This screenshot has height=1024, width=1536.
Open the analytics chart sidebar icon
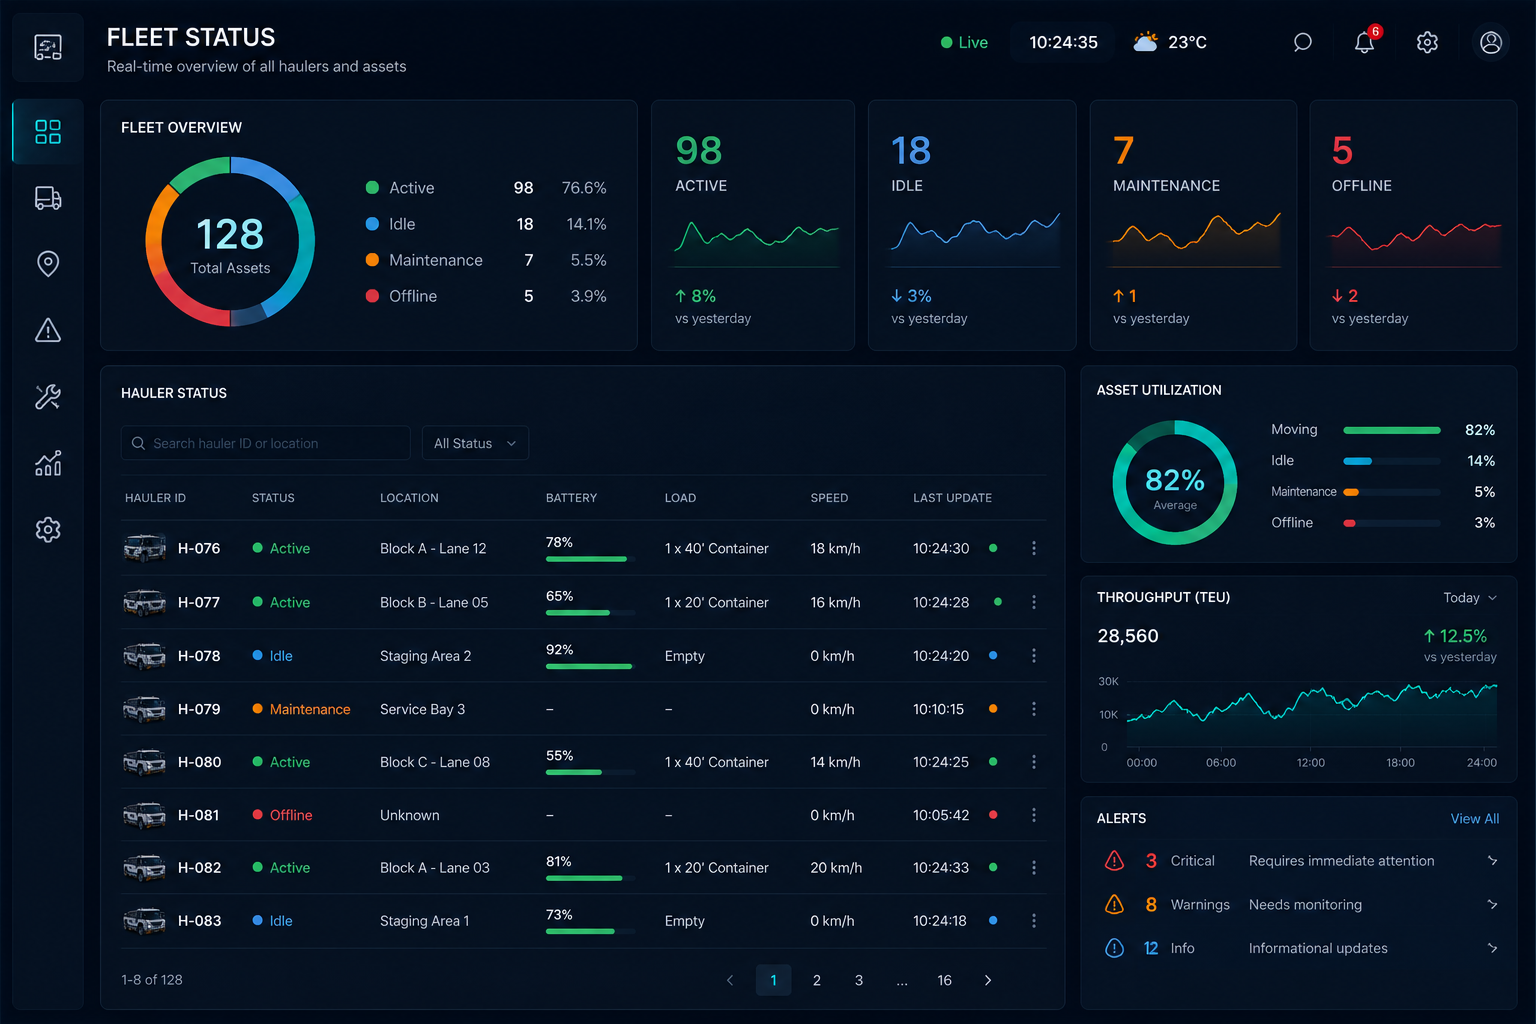(x=48, y=463)
